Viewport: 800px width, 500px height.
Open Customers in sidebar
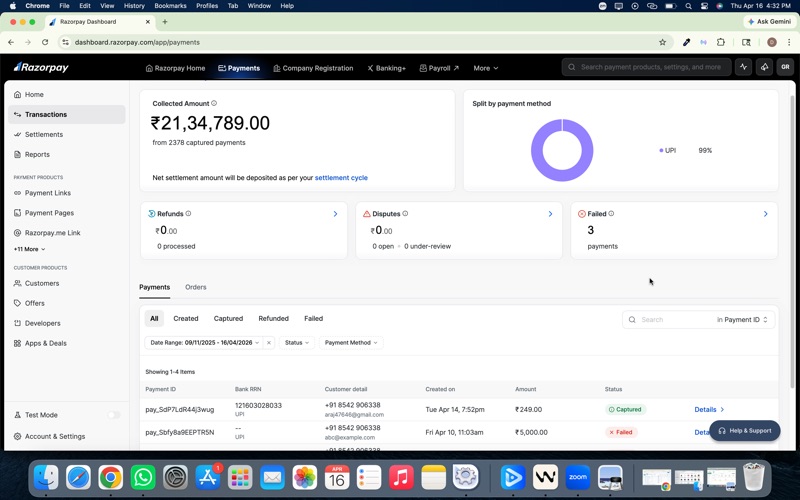click(x=42, y=283)
